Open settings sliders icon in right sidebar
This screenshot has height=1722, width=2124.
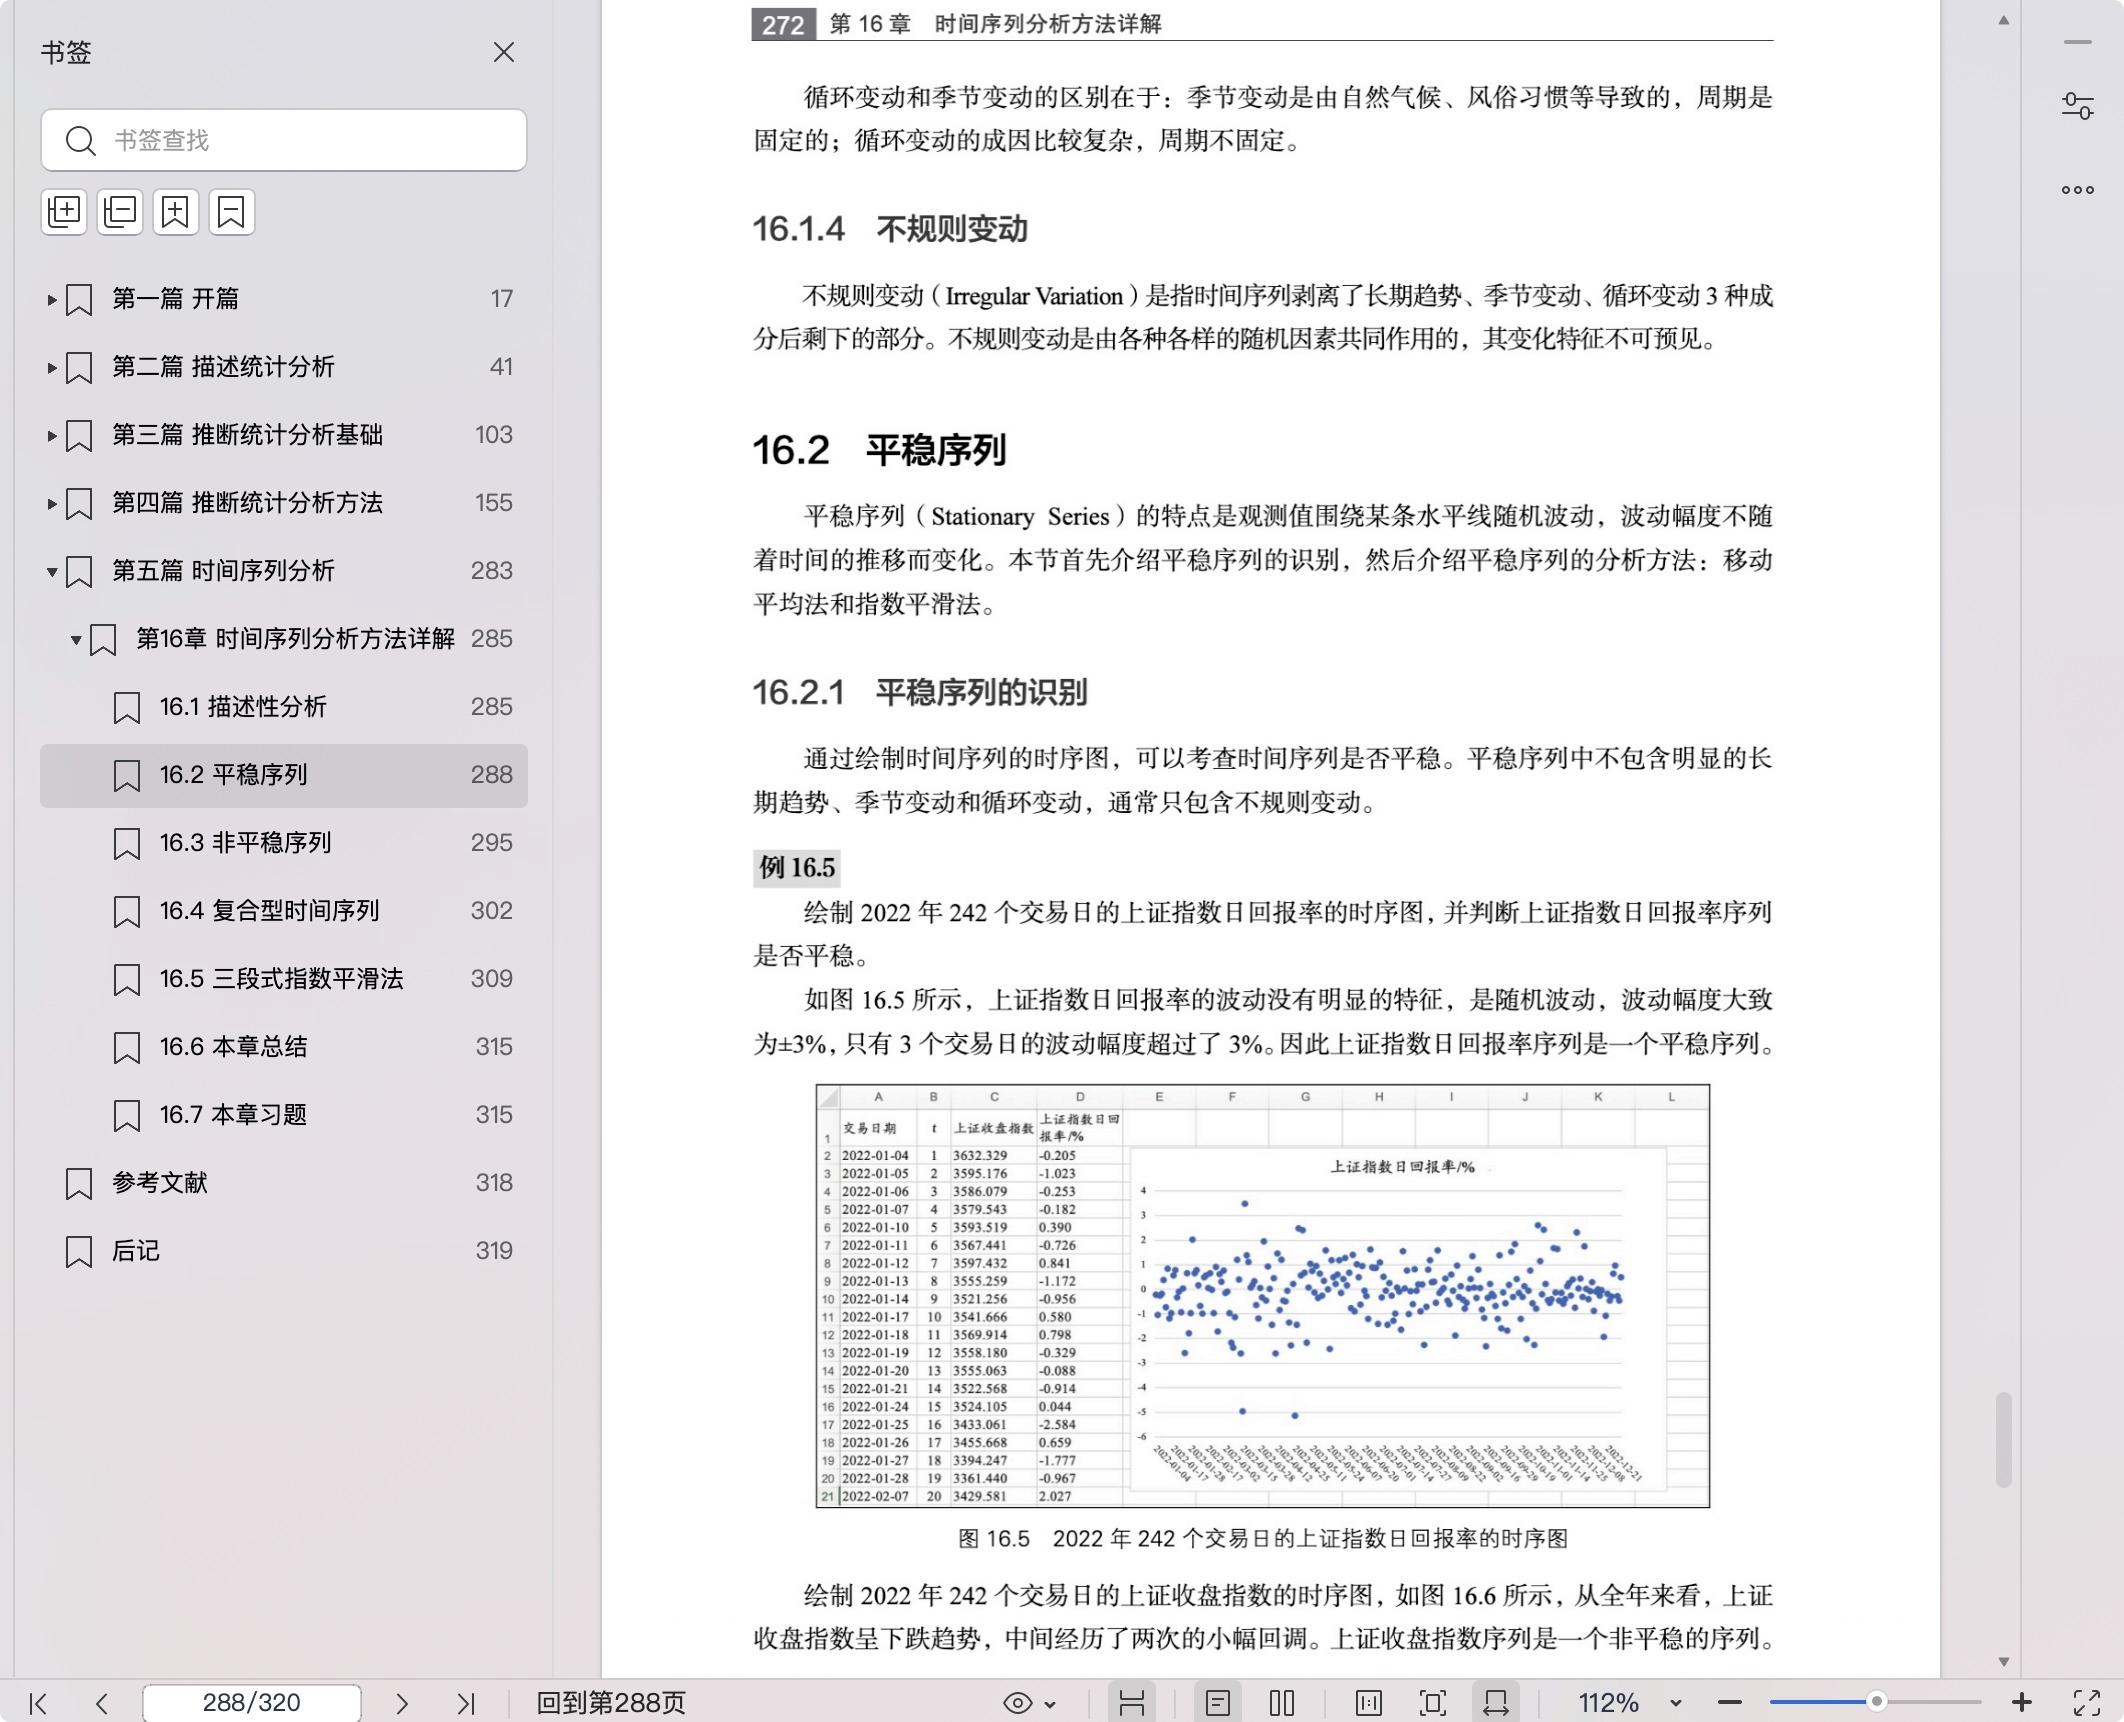tap(2077, 106)
